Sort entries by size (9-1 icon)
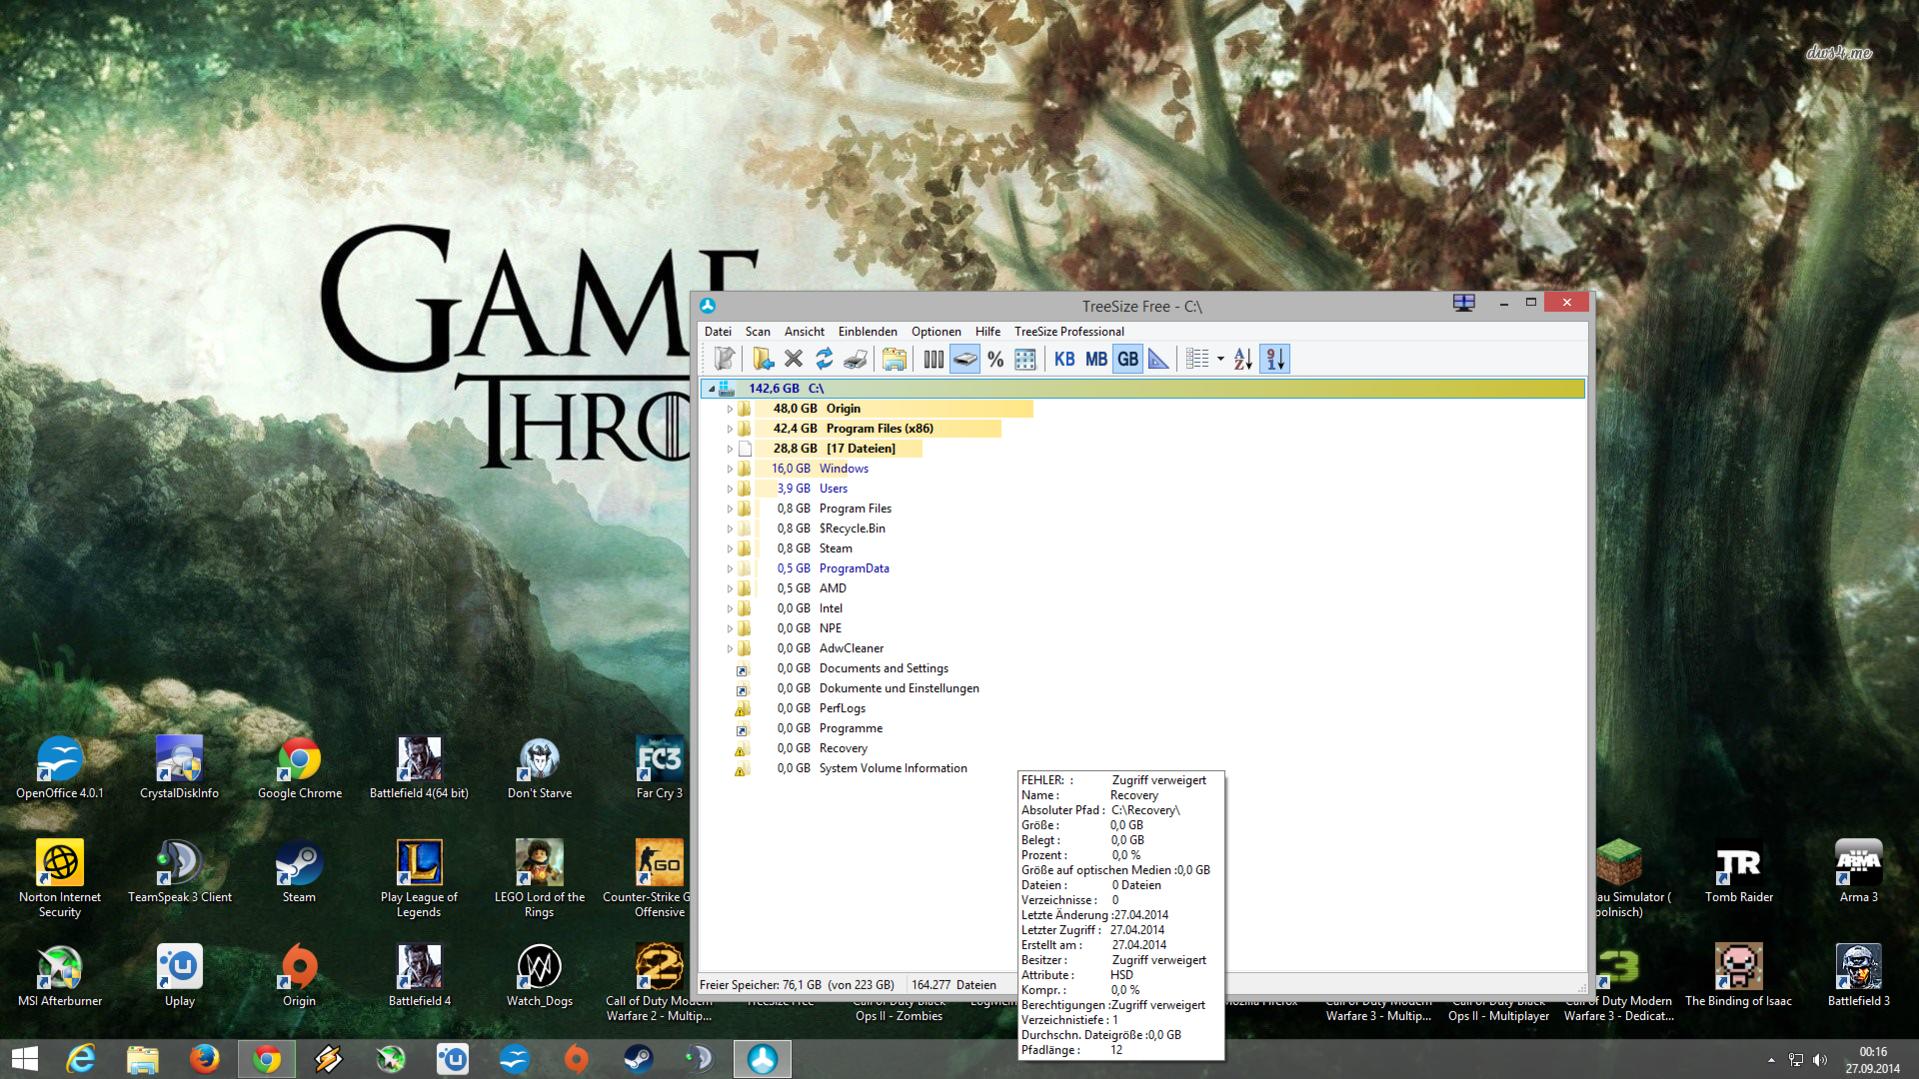The image size is (1919, 1079). [1275, 359]
